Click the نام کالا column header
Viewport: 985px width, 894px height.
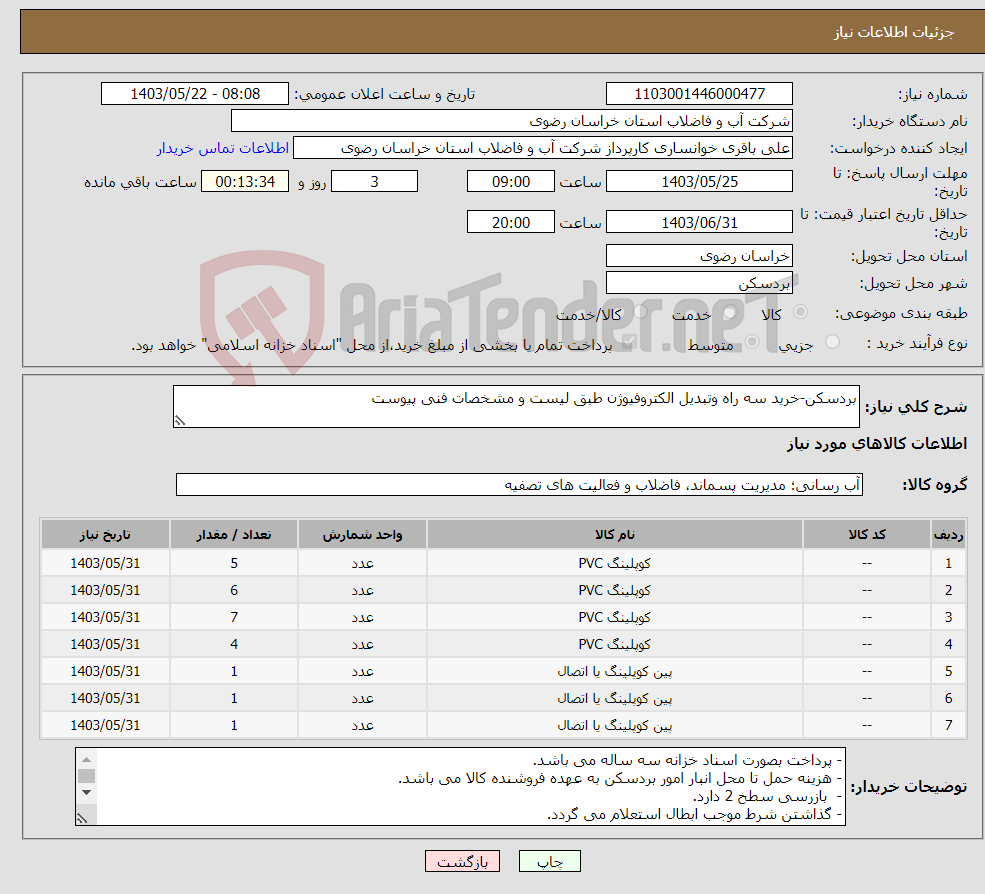[614, 535]
